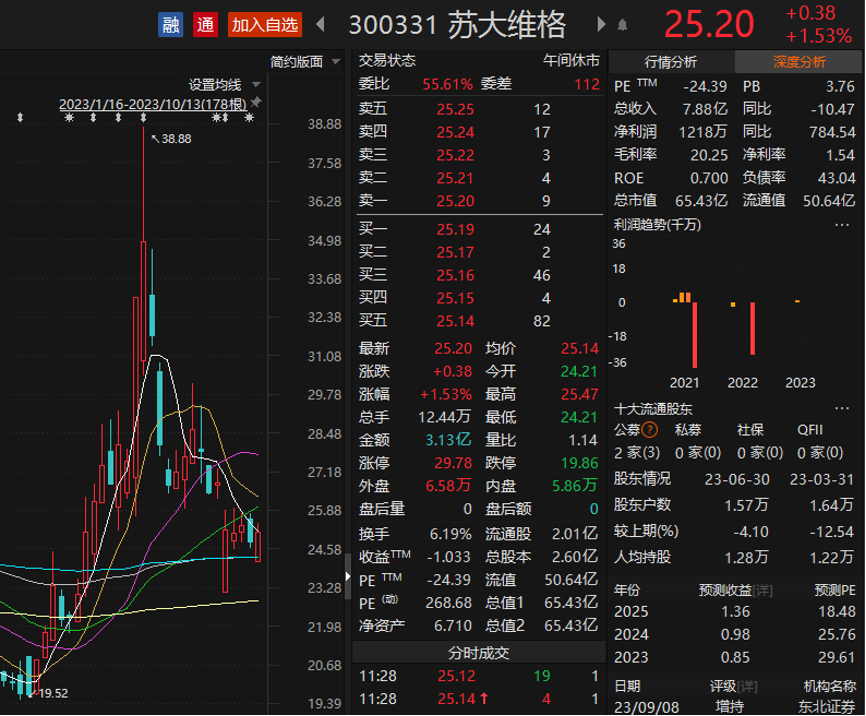The height and width of the screenshot is (716, 866).
Task: Click the 2022 red loss bar in profit chart
Action: (752, 328)
